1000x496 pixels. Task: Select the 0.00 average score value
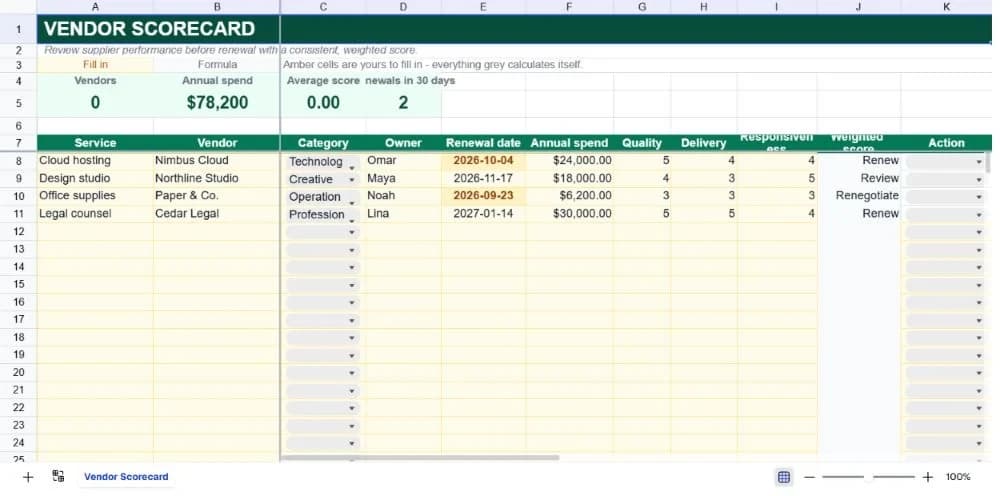pyautogui.click(x=323, y=103)
